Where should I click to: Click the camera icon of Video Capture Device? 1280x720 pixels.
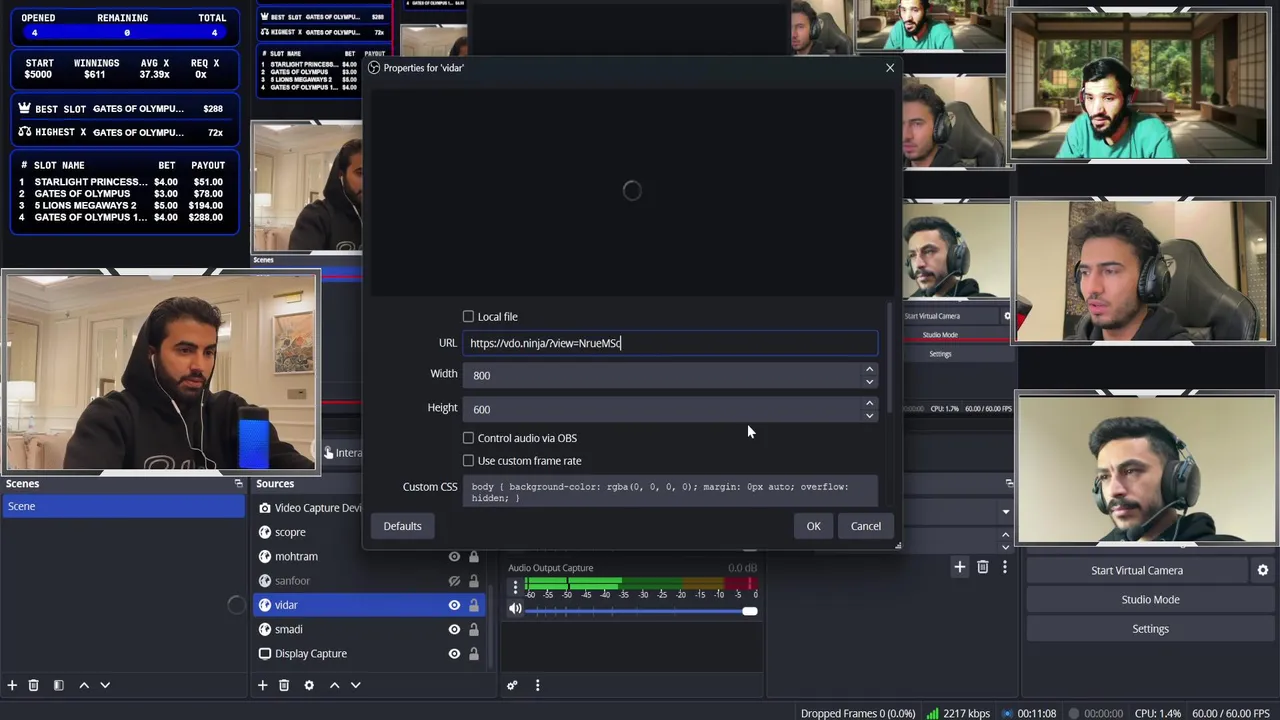[265, 508]
